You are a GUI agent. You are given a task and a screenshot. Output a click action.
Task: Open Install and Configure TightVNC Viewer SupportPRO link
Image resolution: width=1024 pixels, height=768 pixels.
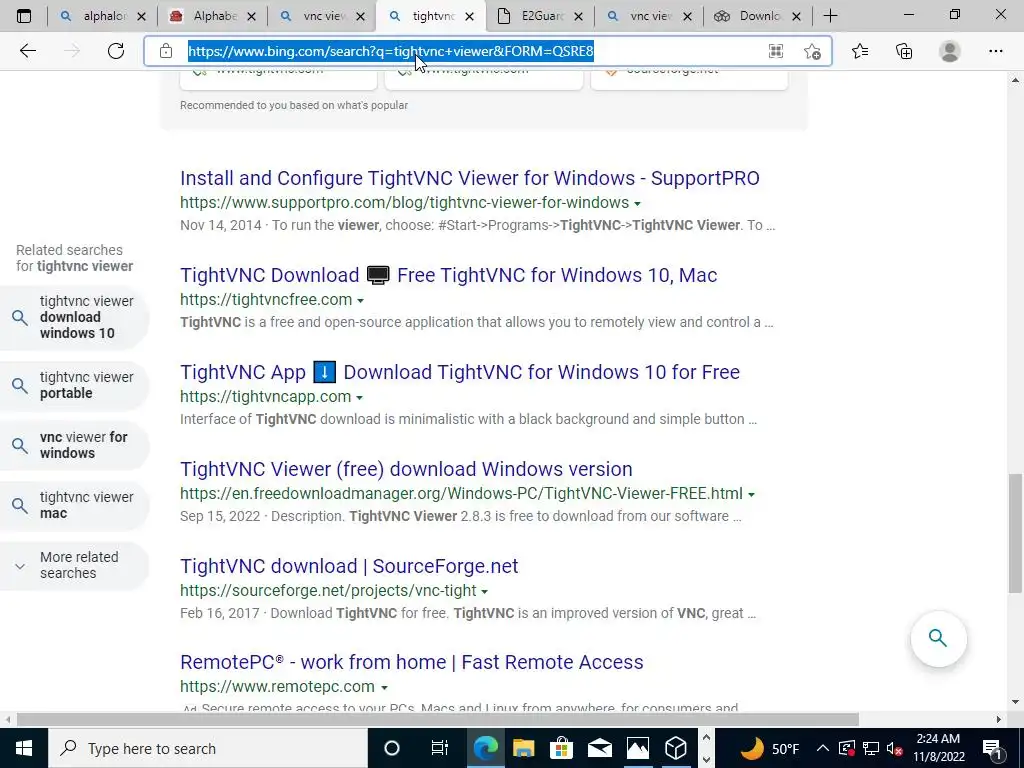tap(470, 178)
